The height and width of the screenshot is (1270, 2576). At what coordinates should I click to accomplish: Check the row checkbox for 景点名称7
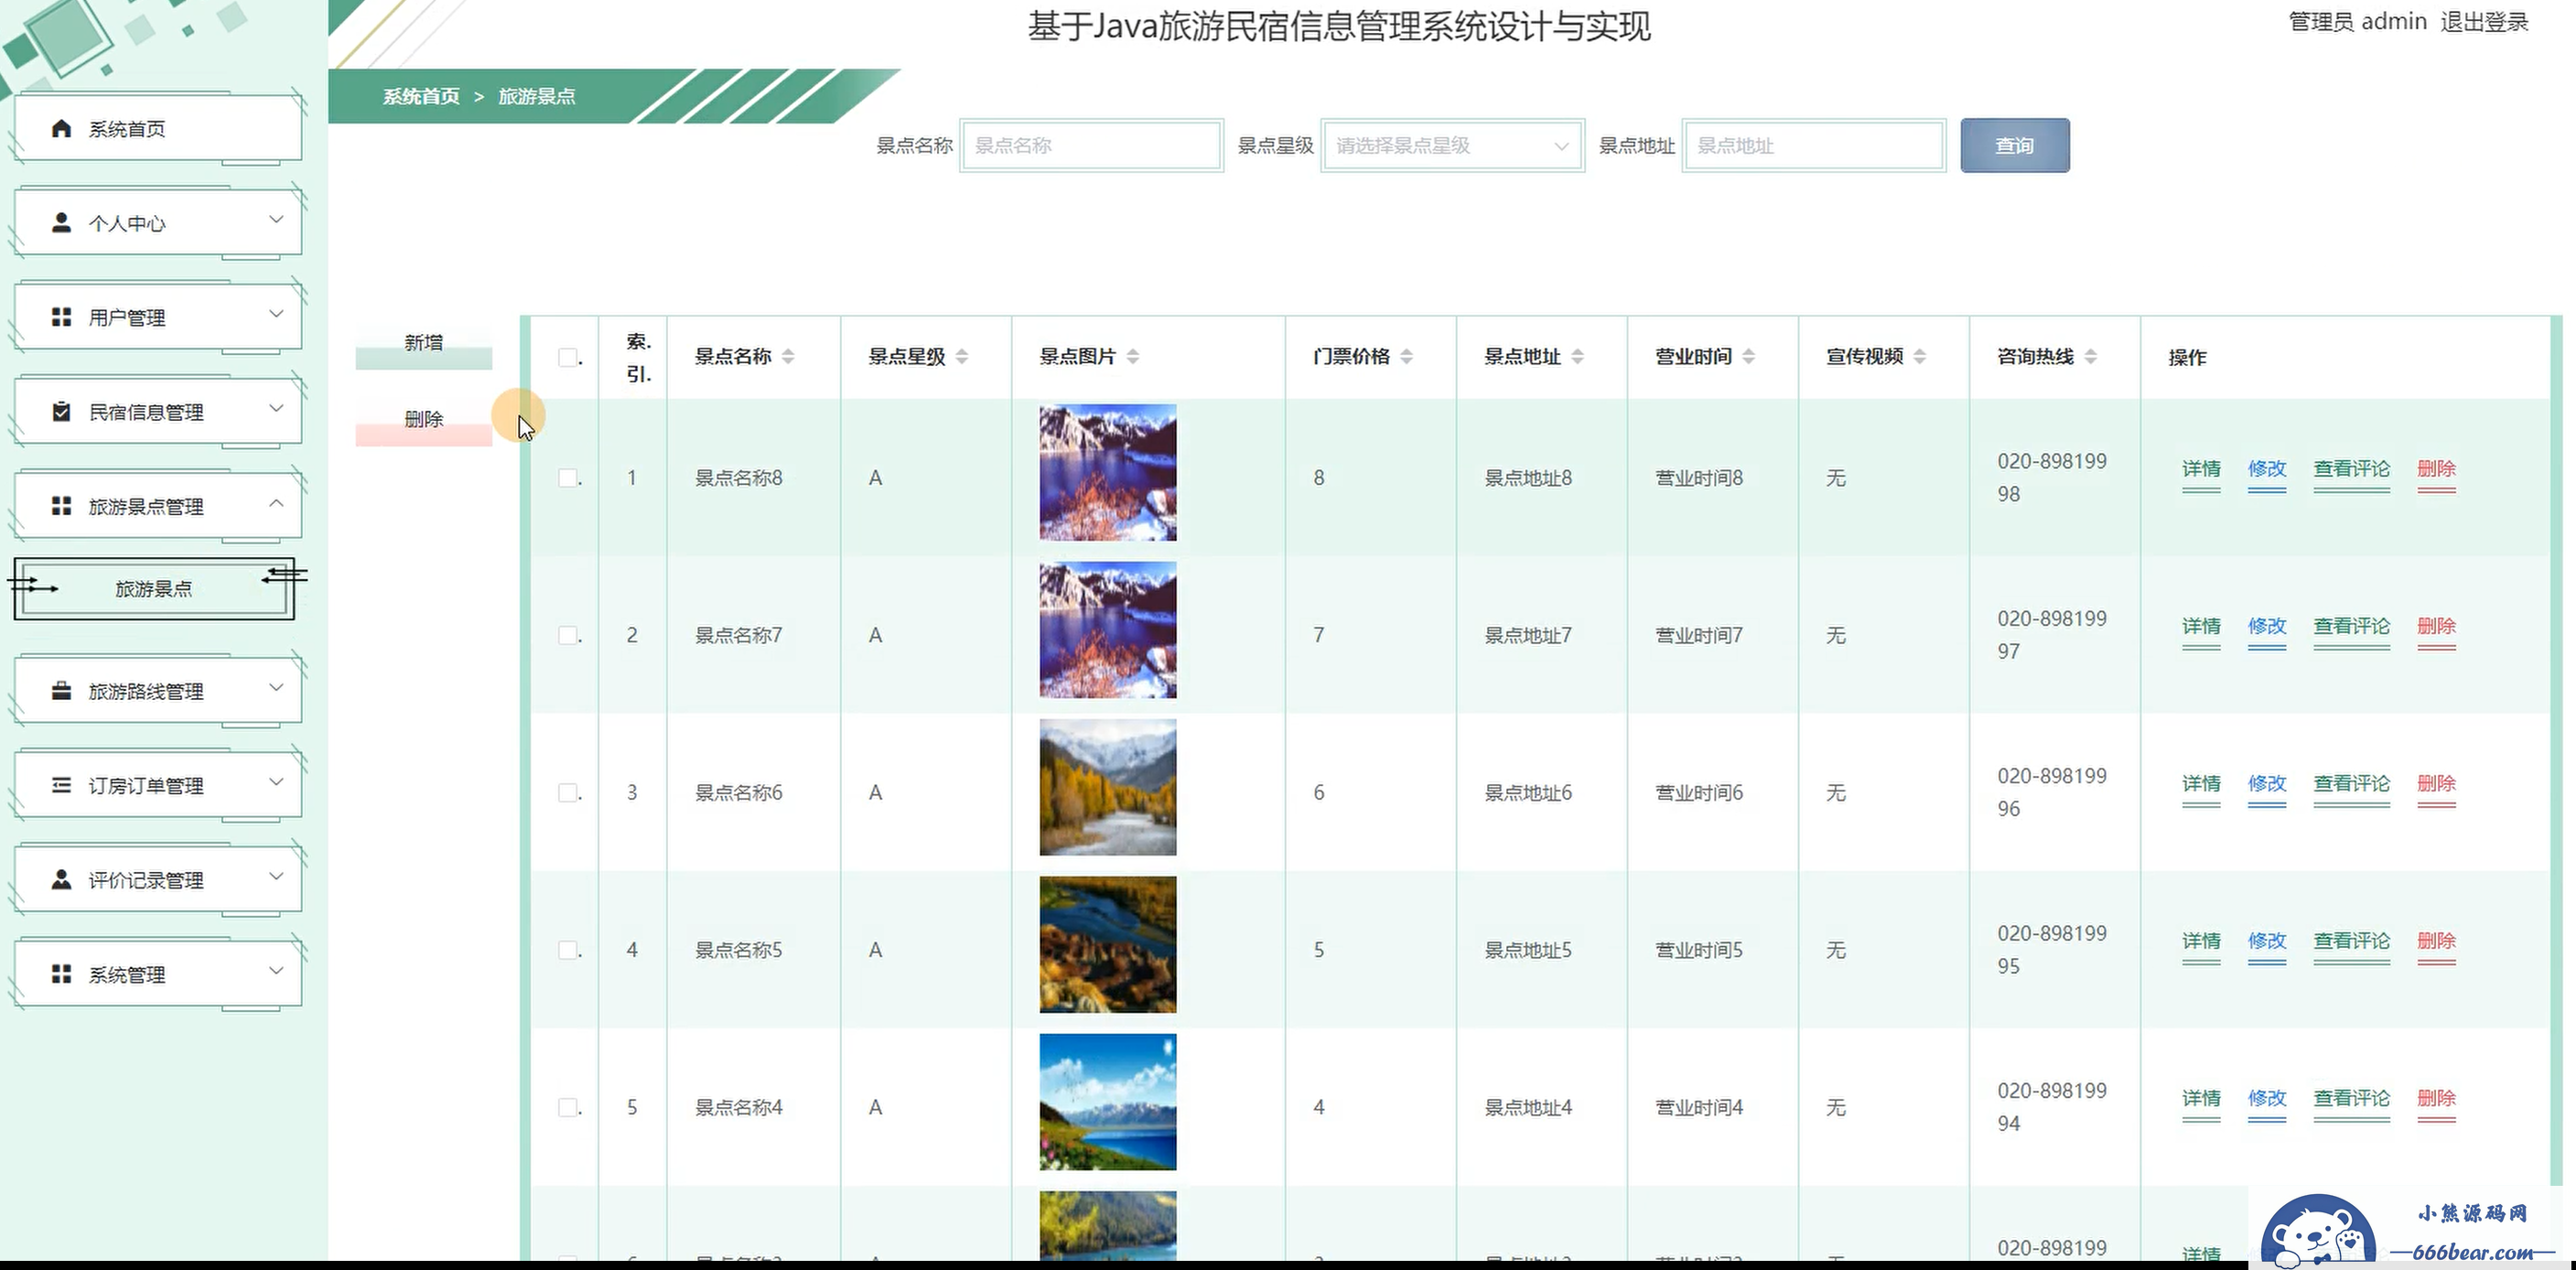click(x=568, y=635)
